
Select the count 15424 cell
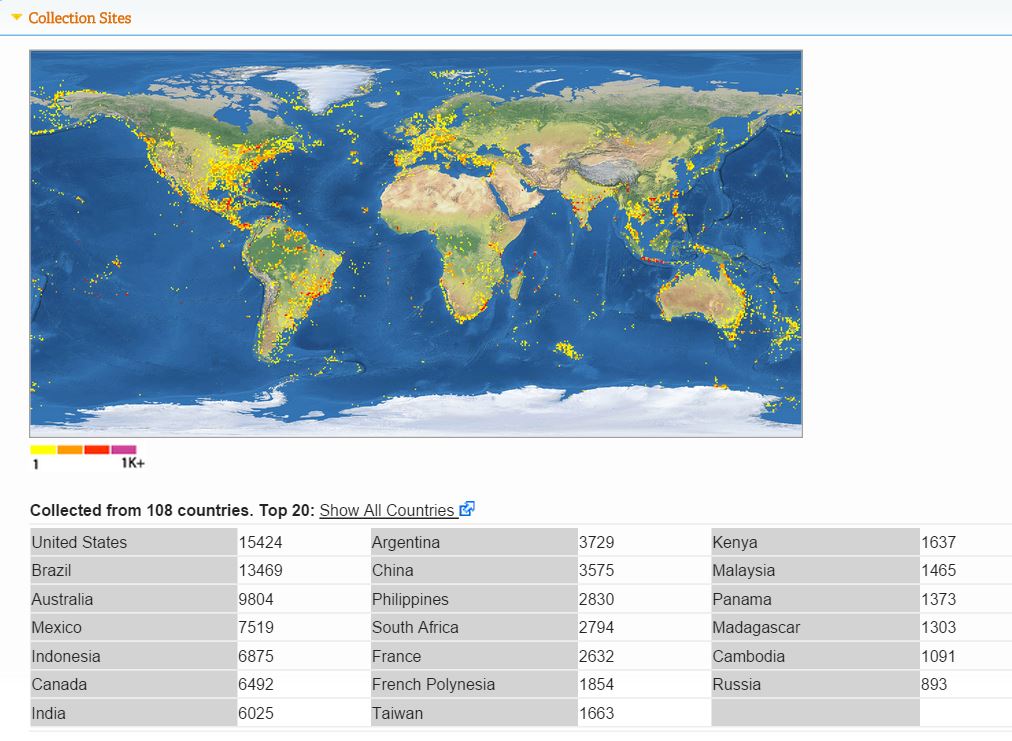point(300,542)
